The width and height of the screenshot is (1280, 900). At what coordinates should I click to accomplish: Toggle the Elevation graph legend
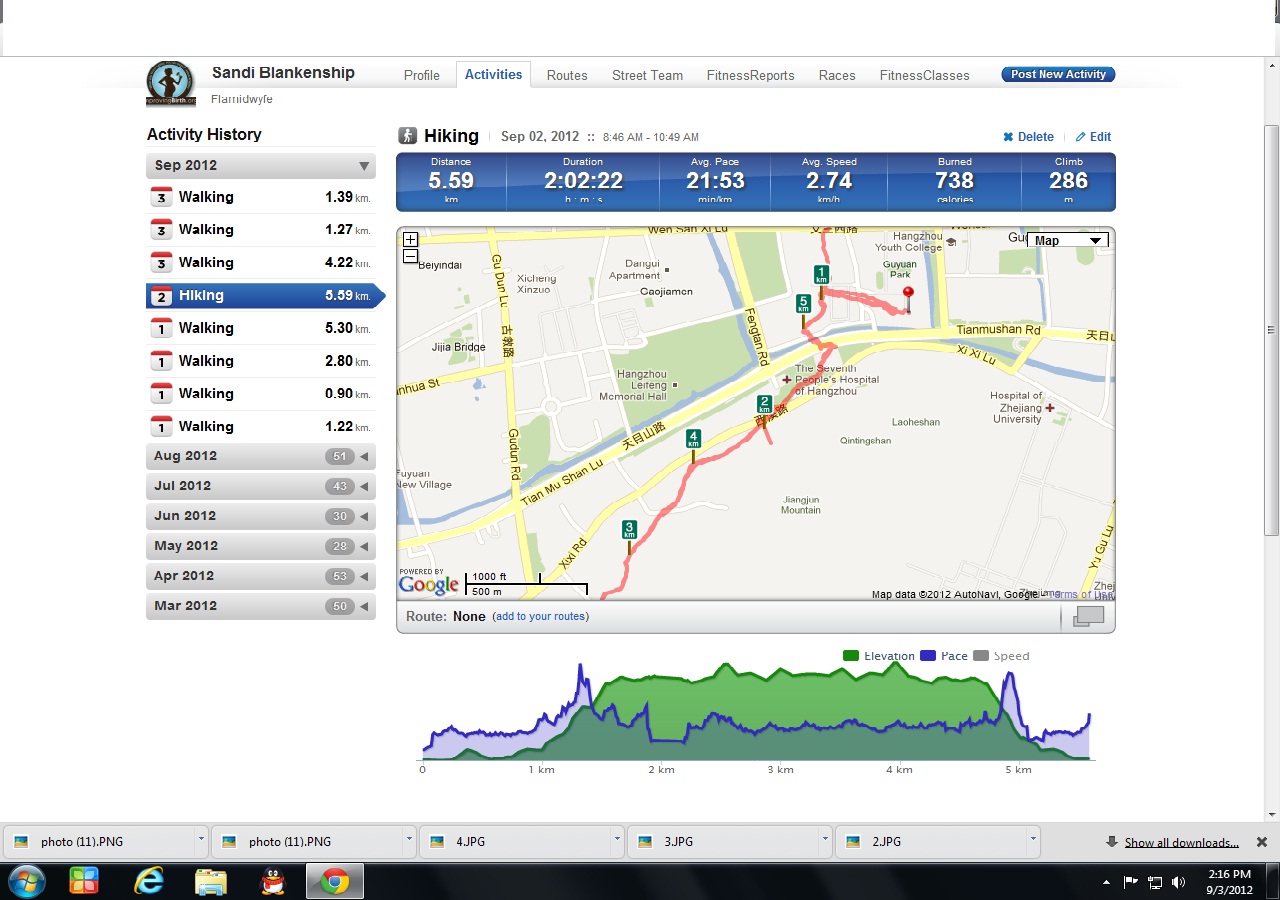tap(879, 656)
